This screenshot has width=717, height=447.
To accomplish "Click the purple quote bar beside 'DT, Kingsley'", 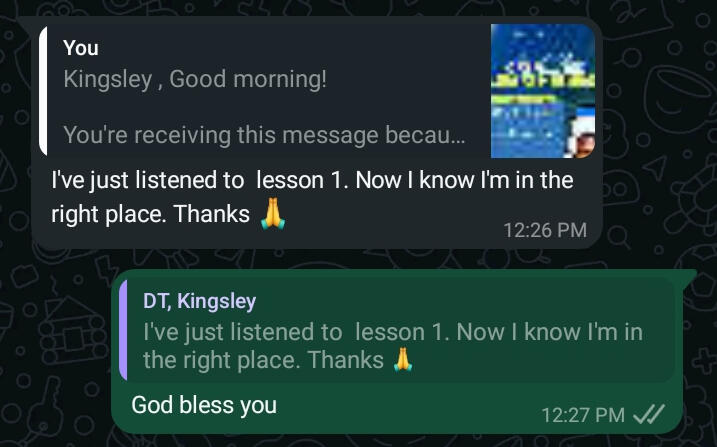I will coord(123,329).
